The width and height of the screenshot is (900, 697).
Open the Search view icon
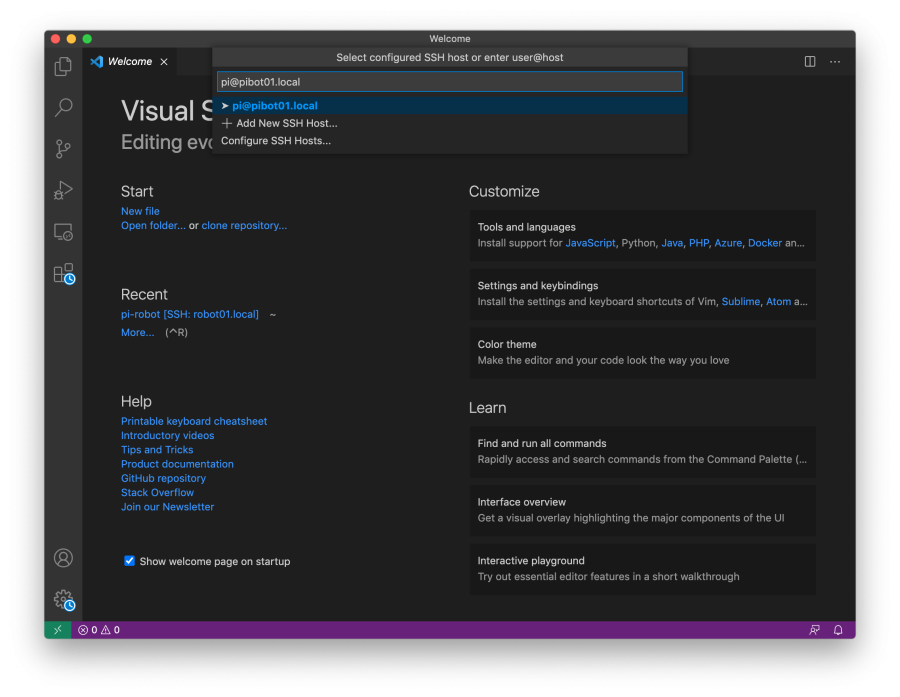click(x=63, y=107)
